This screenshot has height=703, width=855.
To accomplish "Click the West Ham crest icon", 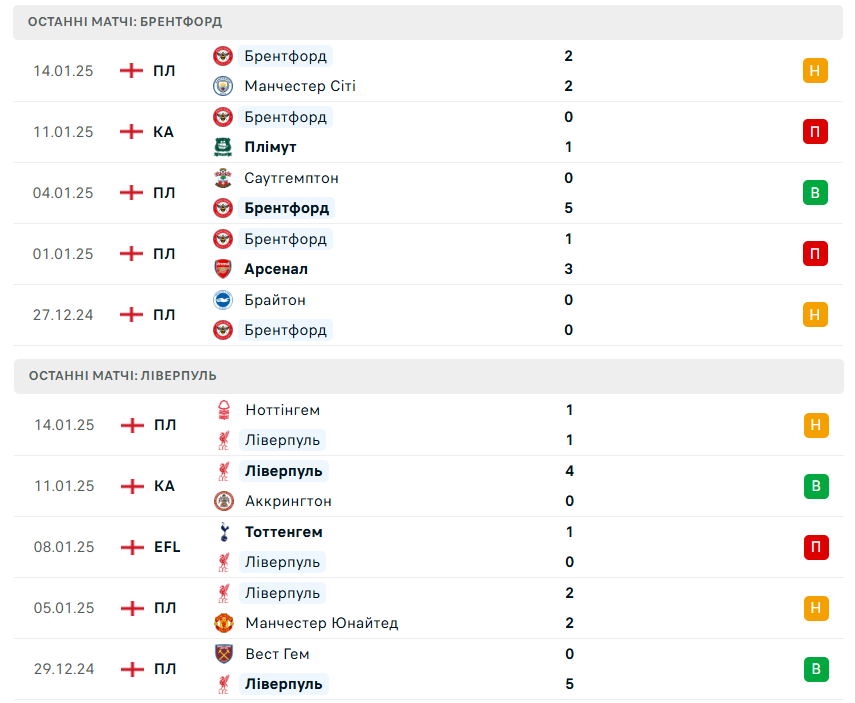I will click(x=224, y=653).
